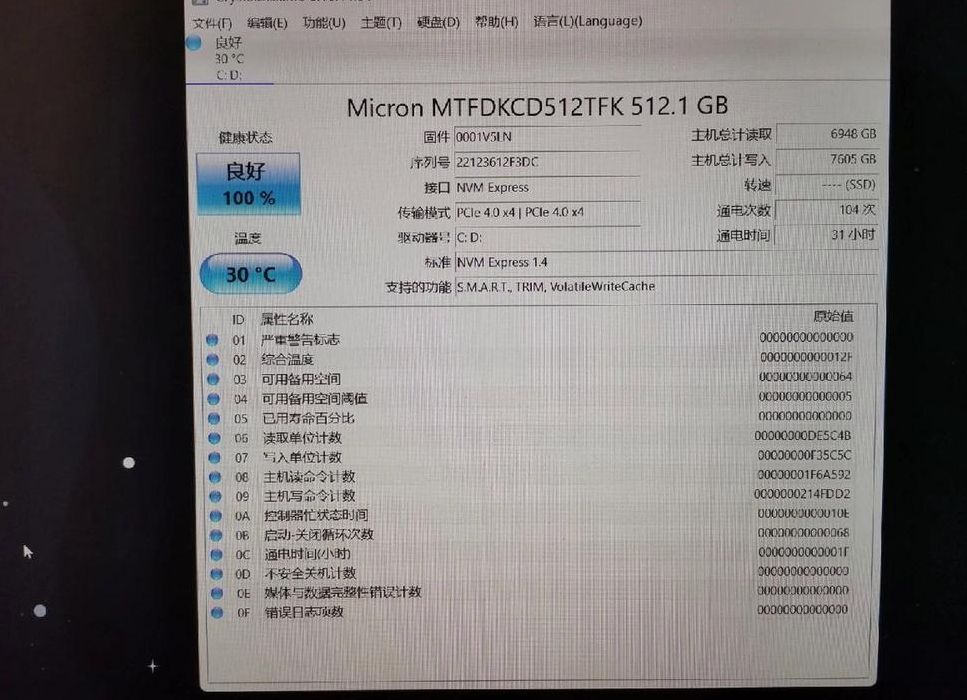Click the power on hours value 31 小时
Screen dimensions: 967x700
(x=827, y=235)
